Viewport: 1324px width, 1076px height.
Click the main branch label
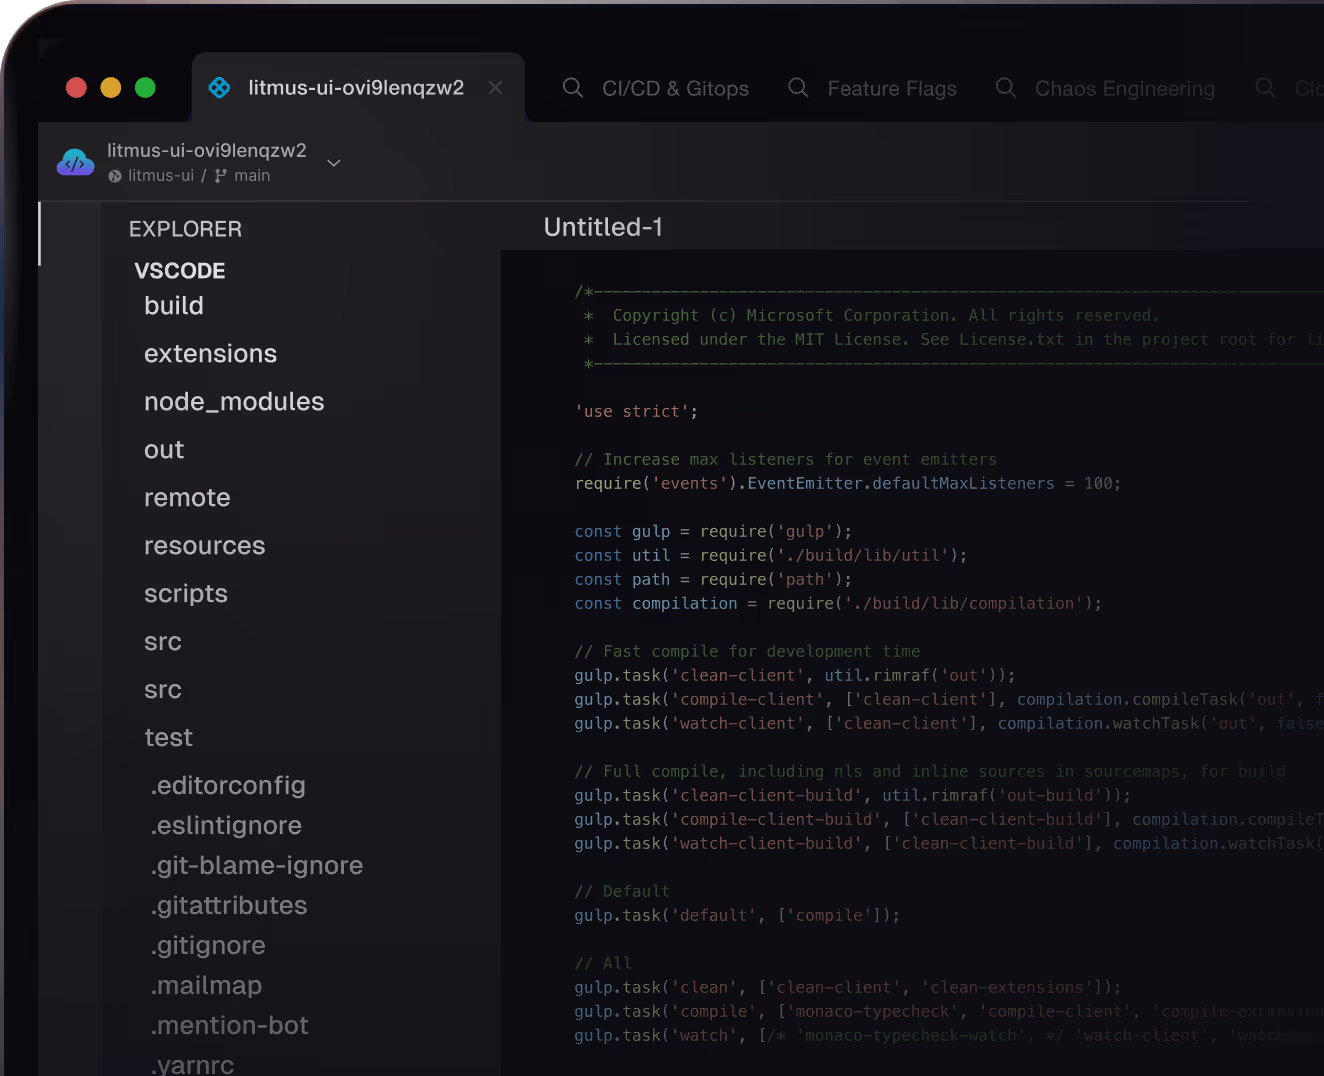(252, 176)
